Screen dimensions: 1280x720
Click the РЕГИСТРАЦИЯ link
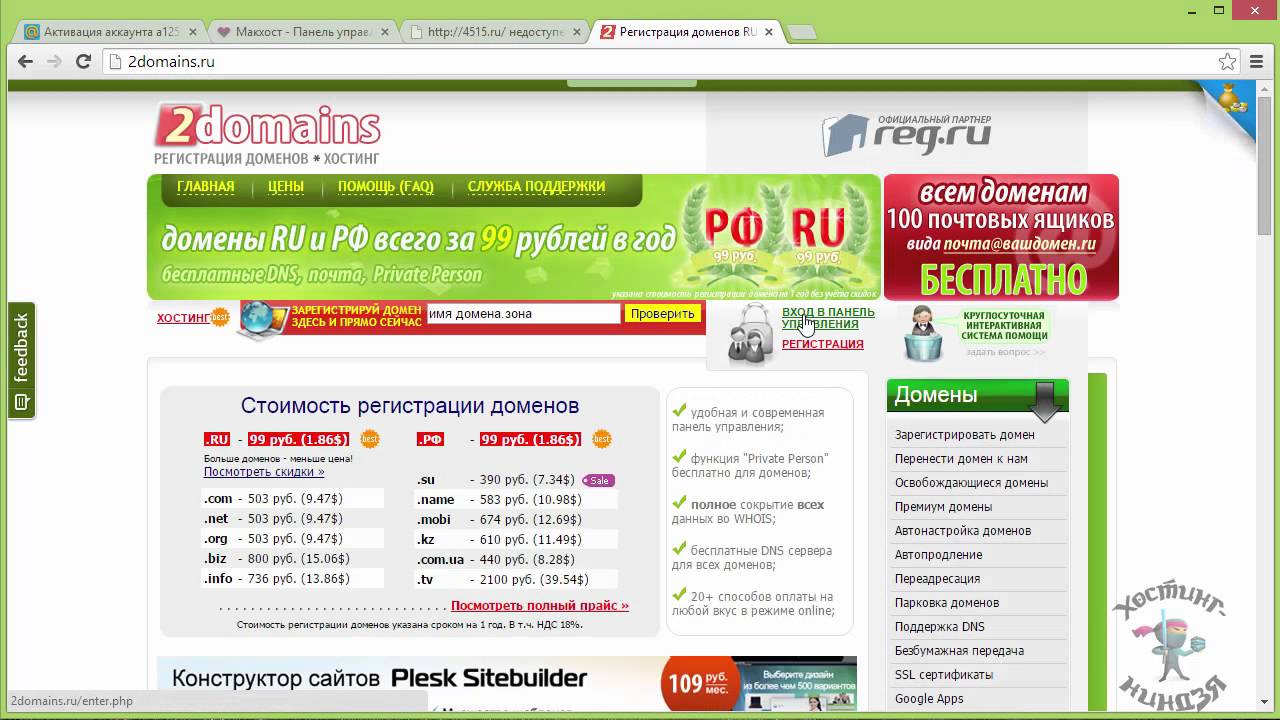pyautogui.click(x=822, y=344)
